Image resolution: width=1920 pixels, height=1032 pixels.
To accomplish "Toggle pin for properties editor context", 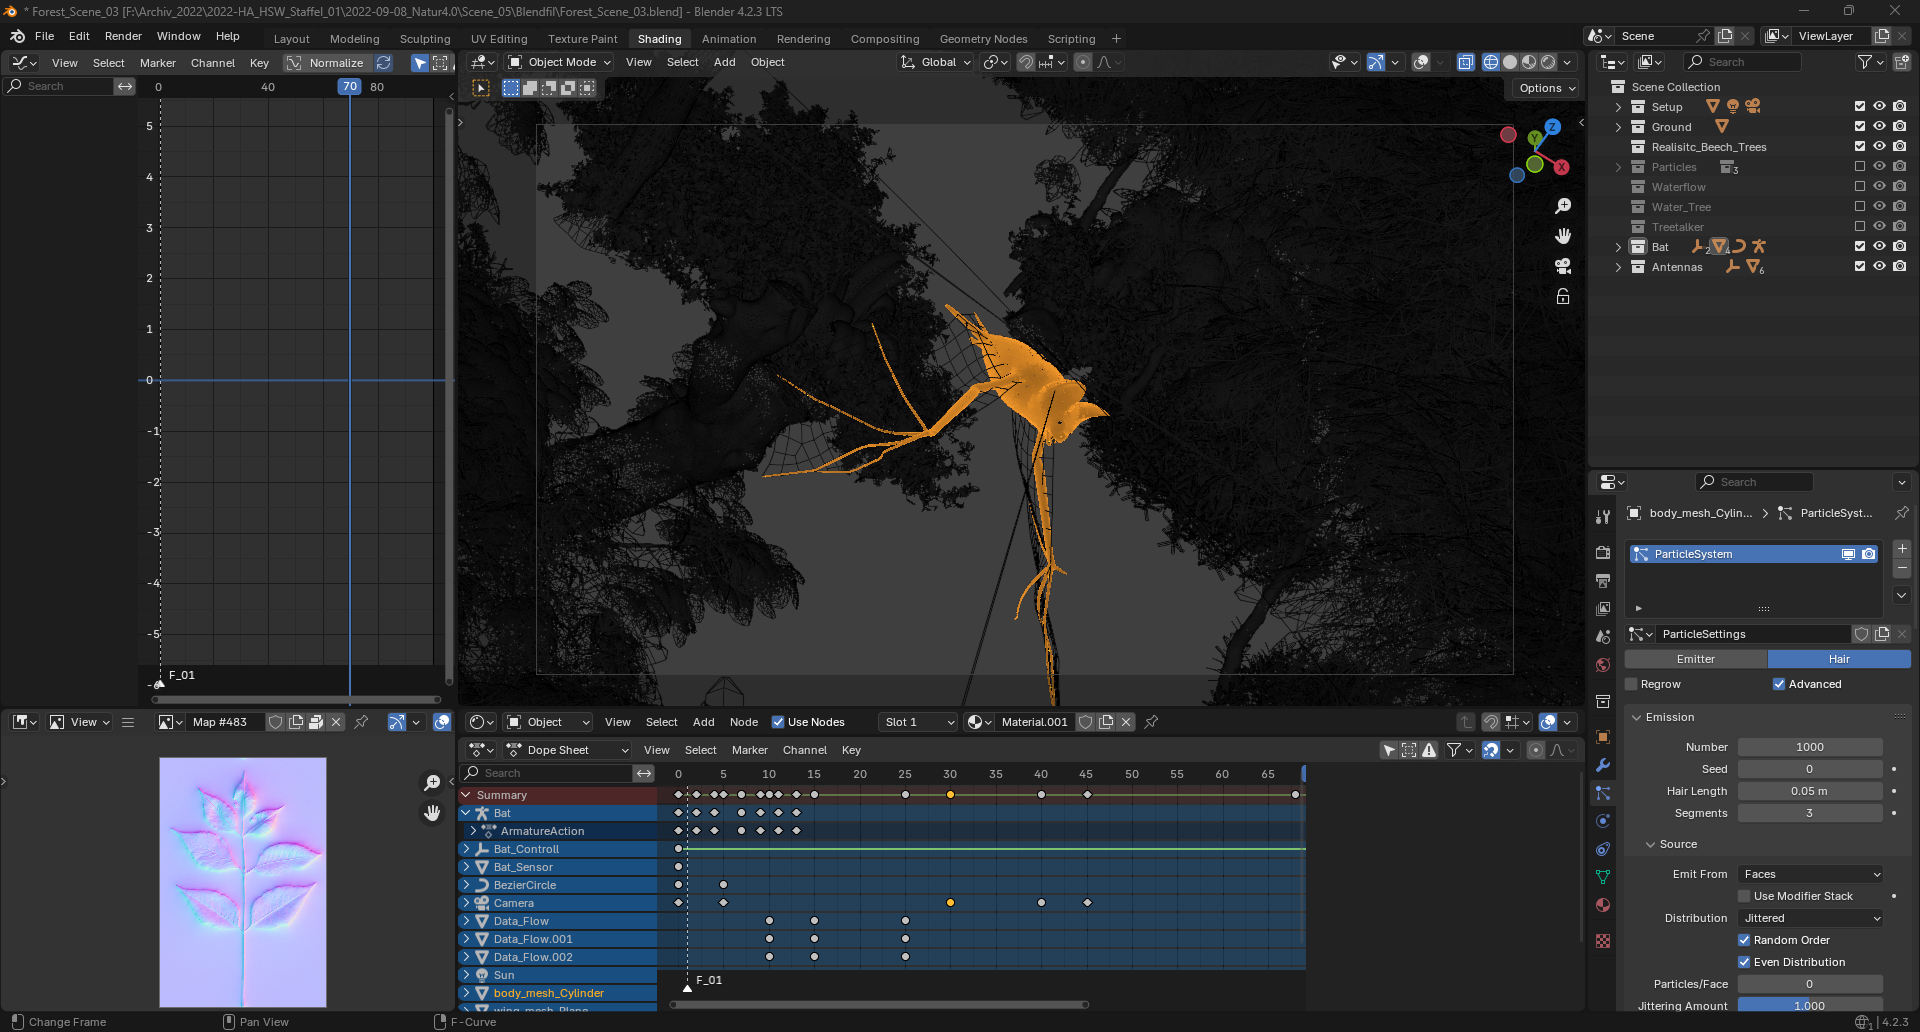I will (x=1901, y=513).
